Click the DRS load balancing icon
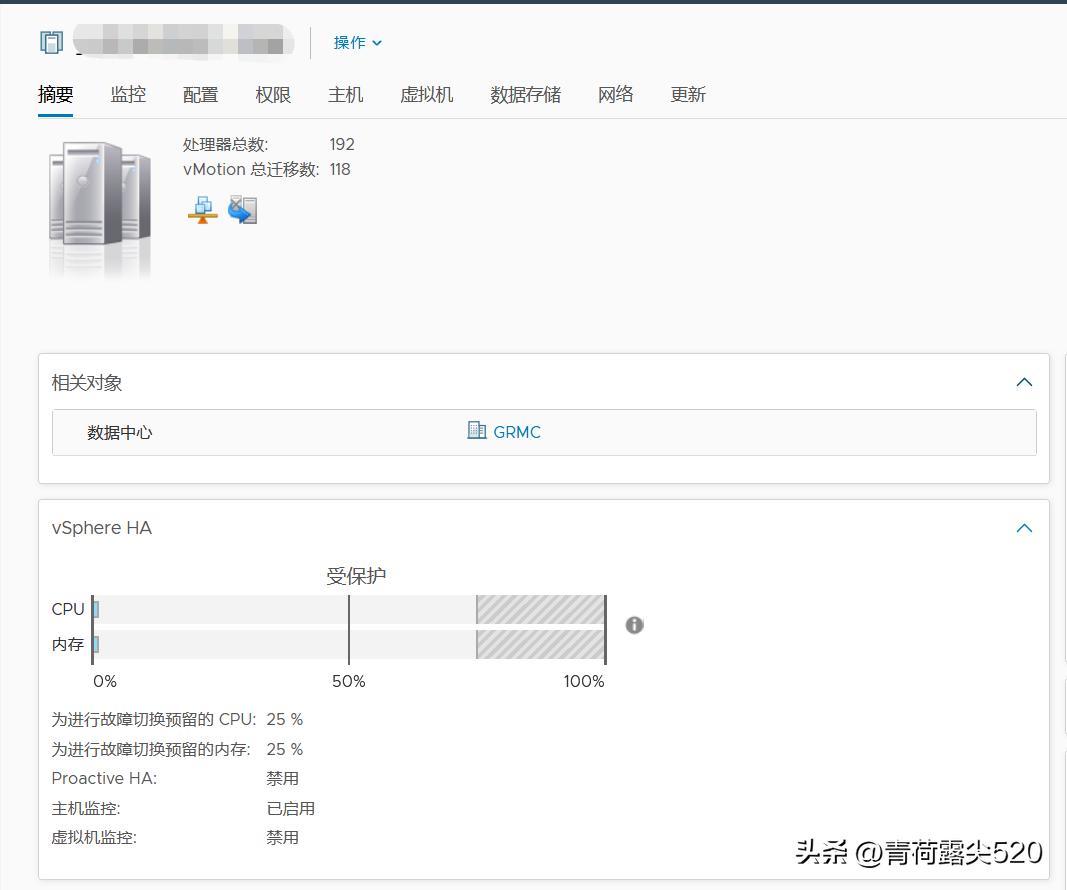This screenshot has height=890, width=1067. (x=201, y=210)
